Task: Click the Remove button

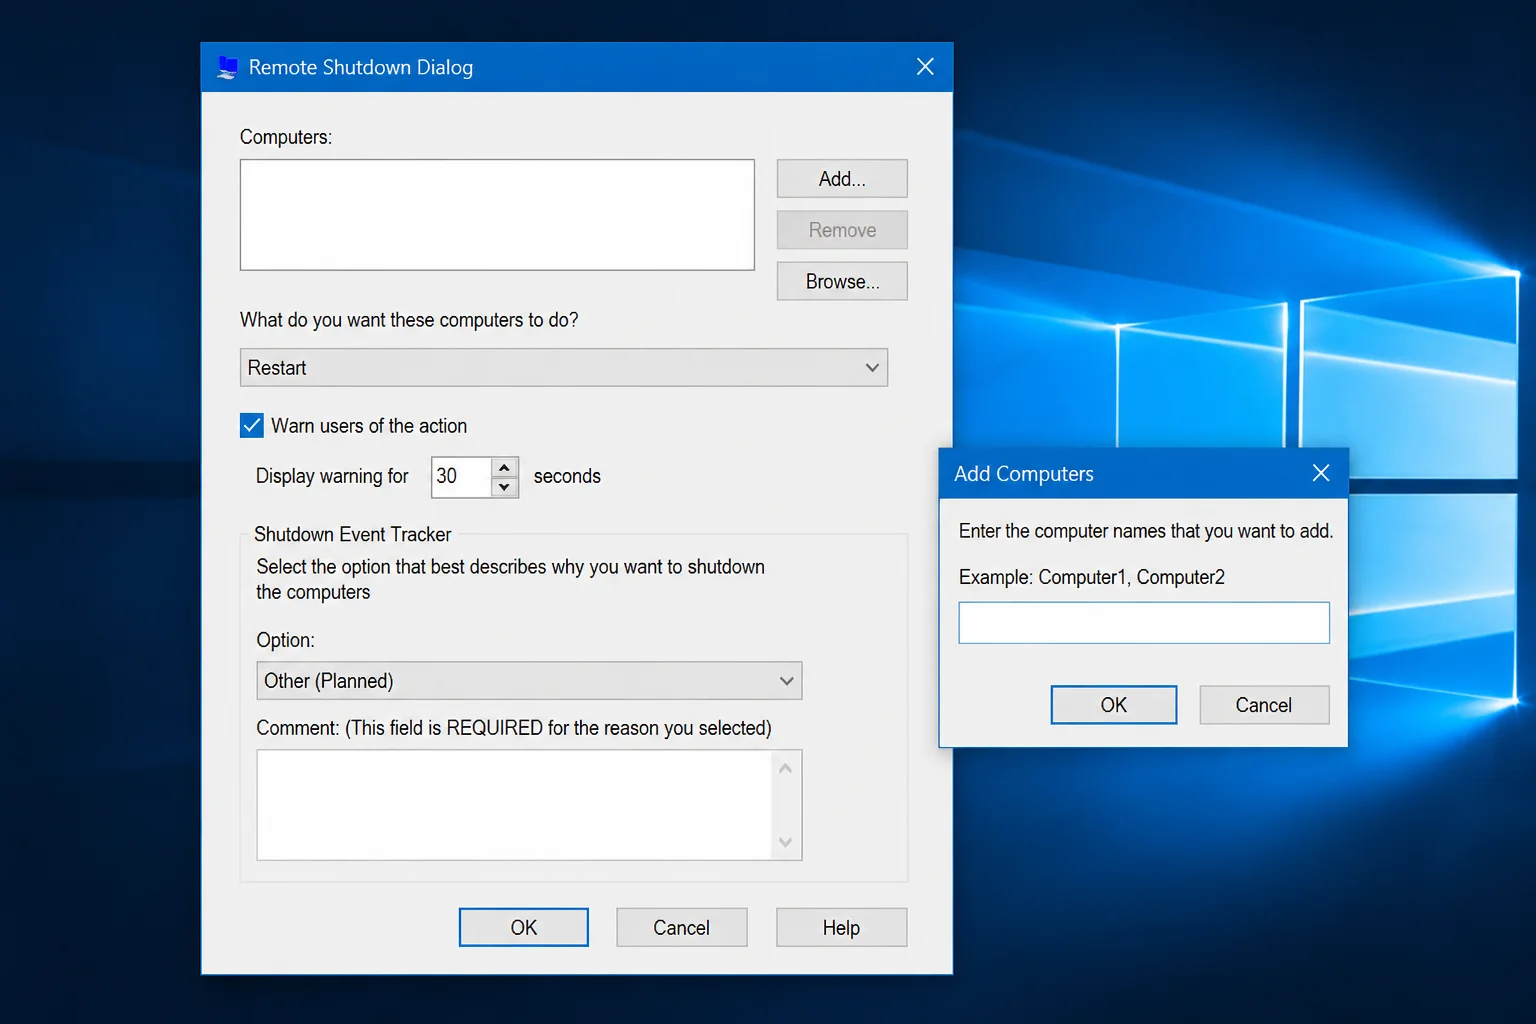Action: (x=842, y=230)
